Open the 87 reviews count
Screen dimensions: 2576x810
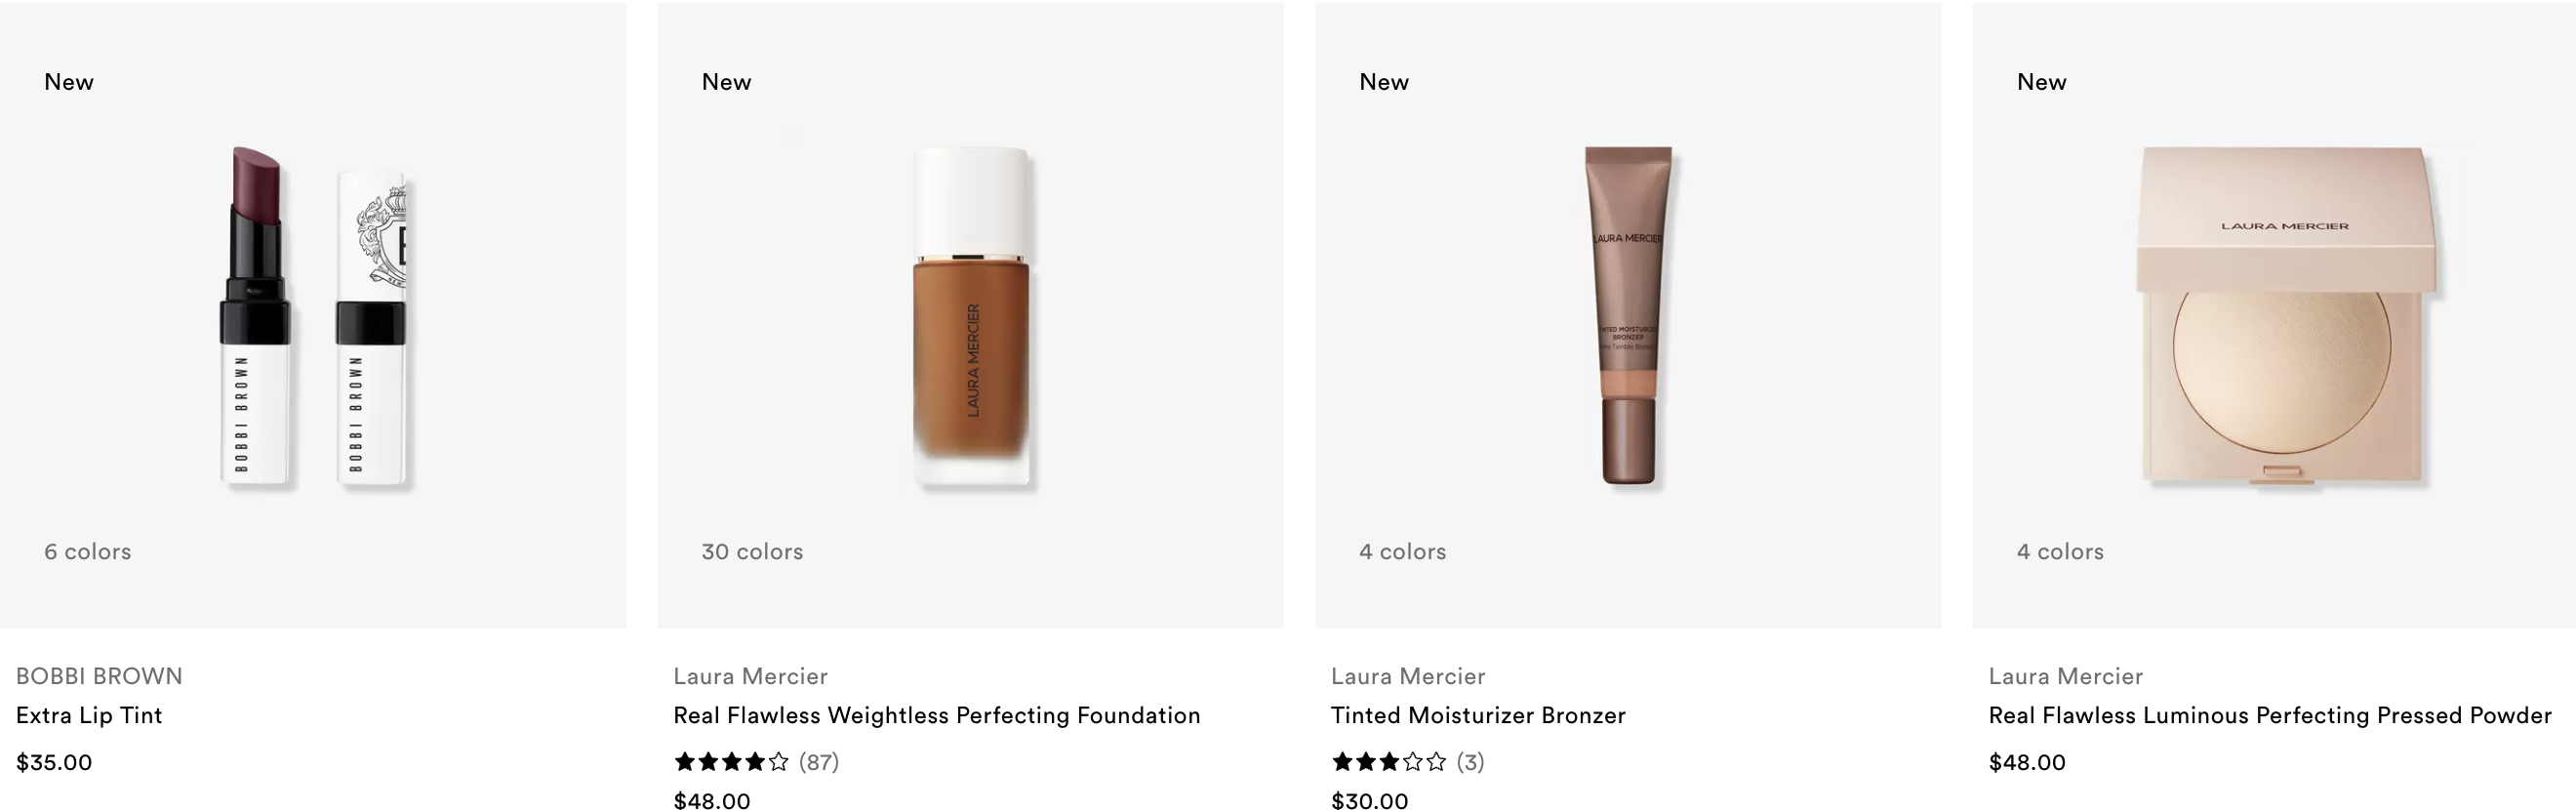[x=819, y=762]
